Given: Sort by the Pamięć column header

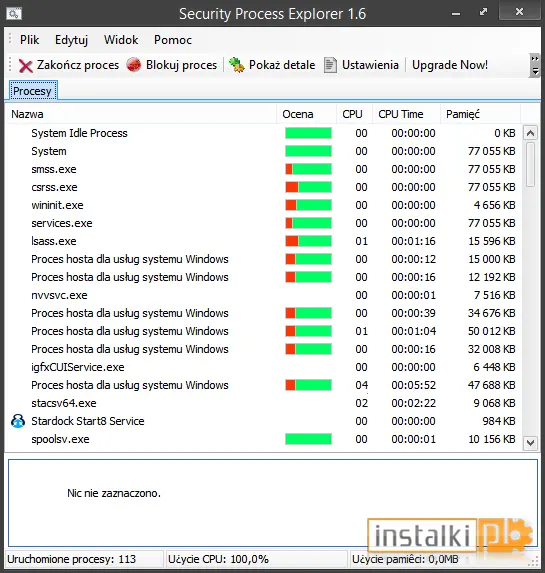Looking at the screenshot, I should (480, 114).
